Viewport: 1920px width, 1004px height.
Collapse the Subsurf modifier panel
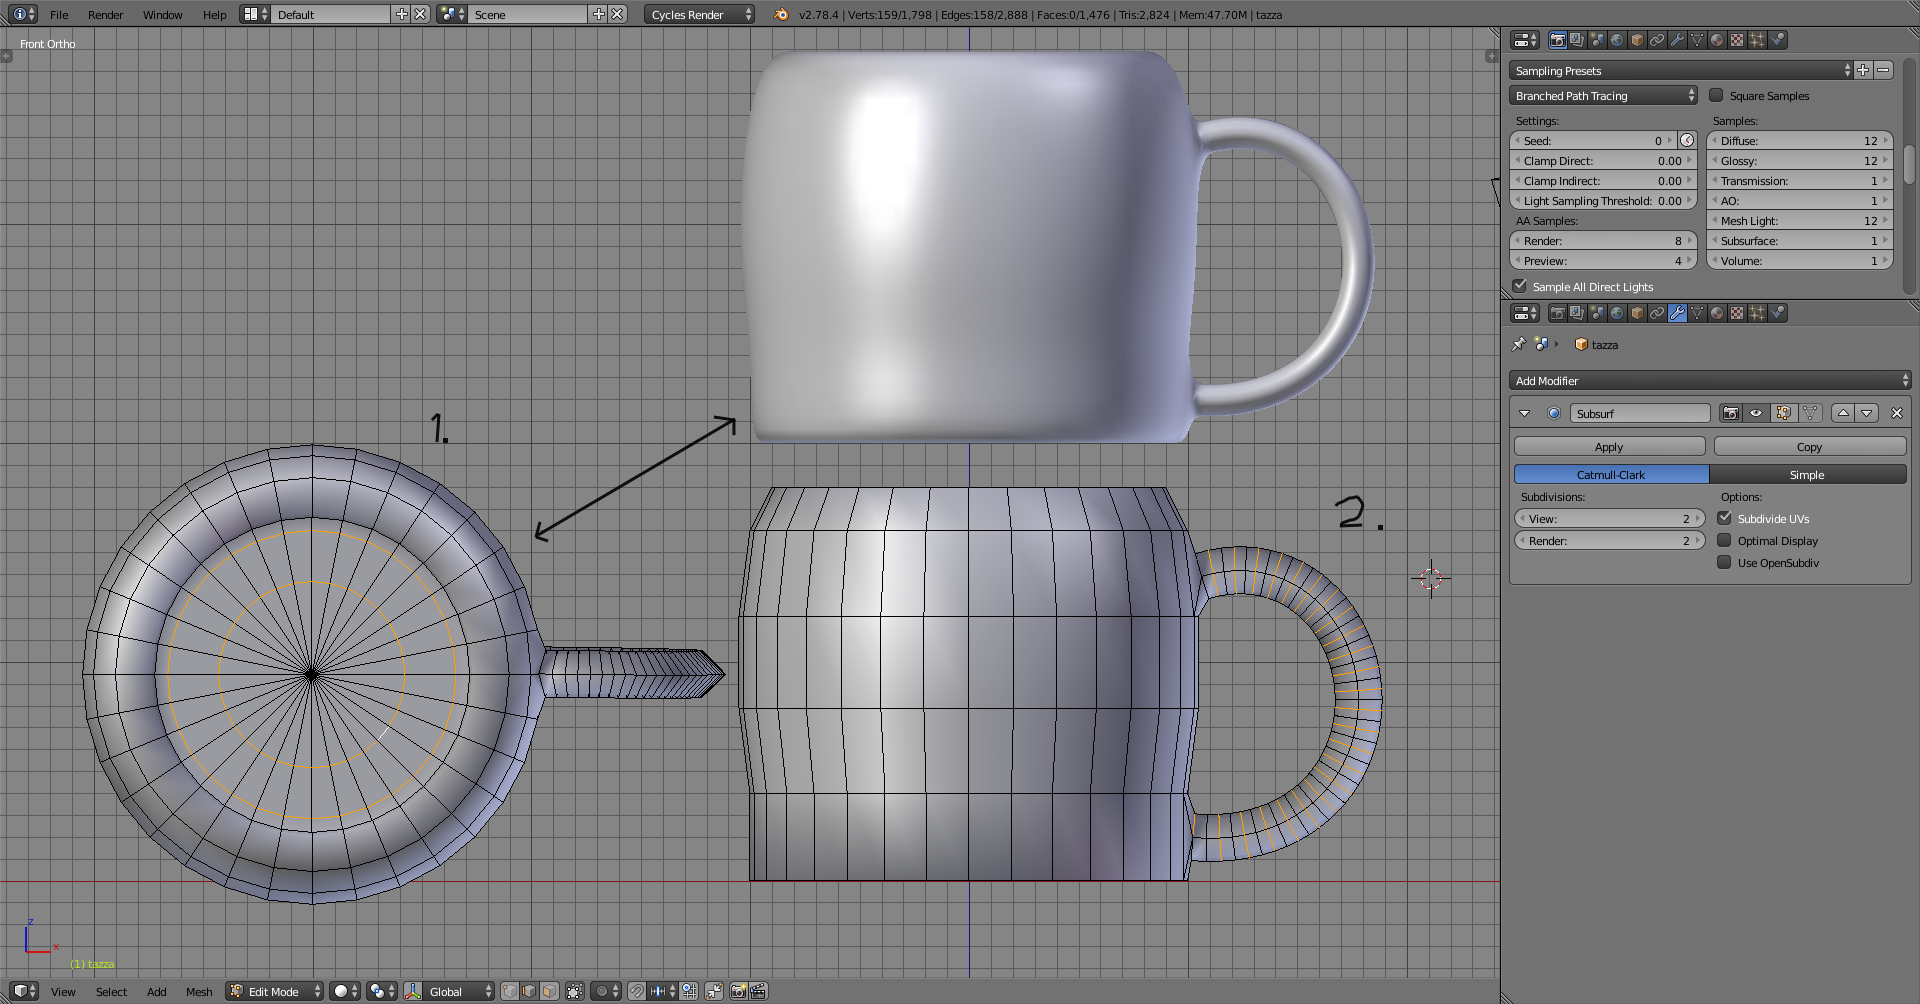pos(1524,413)
